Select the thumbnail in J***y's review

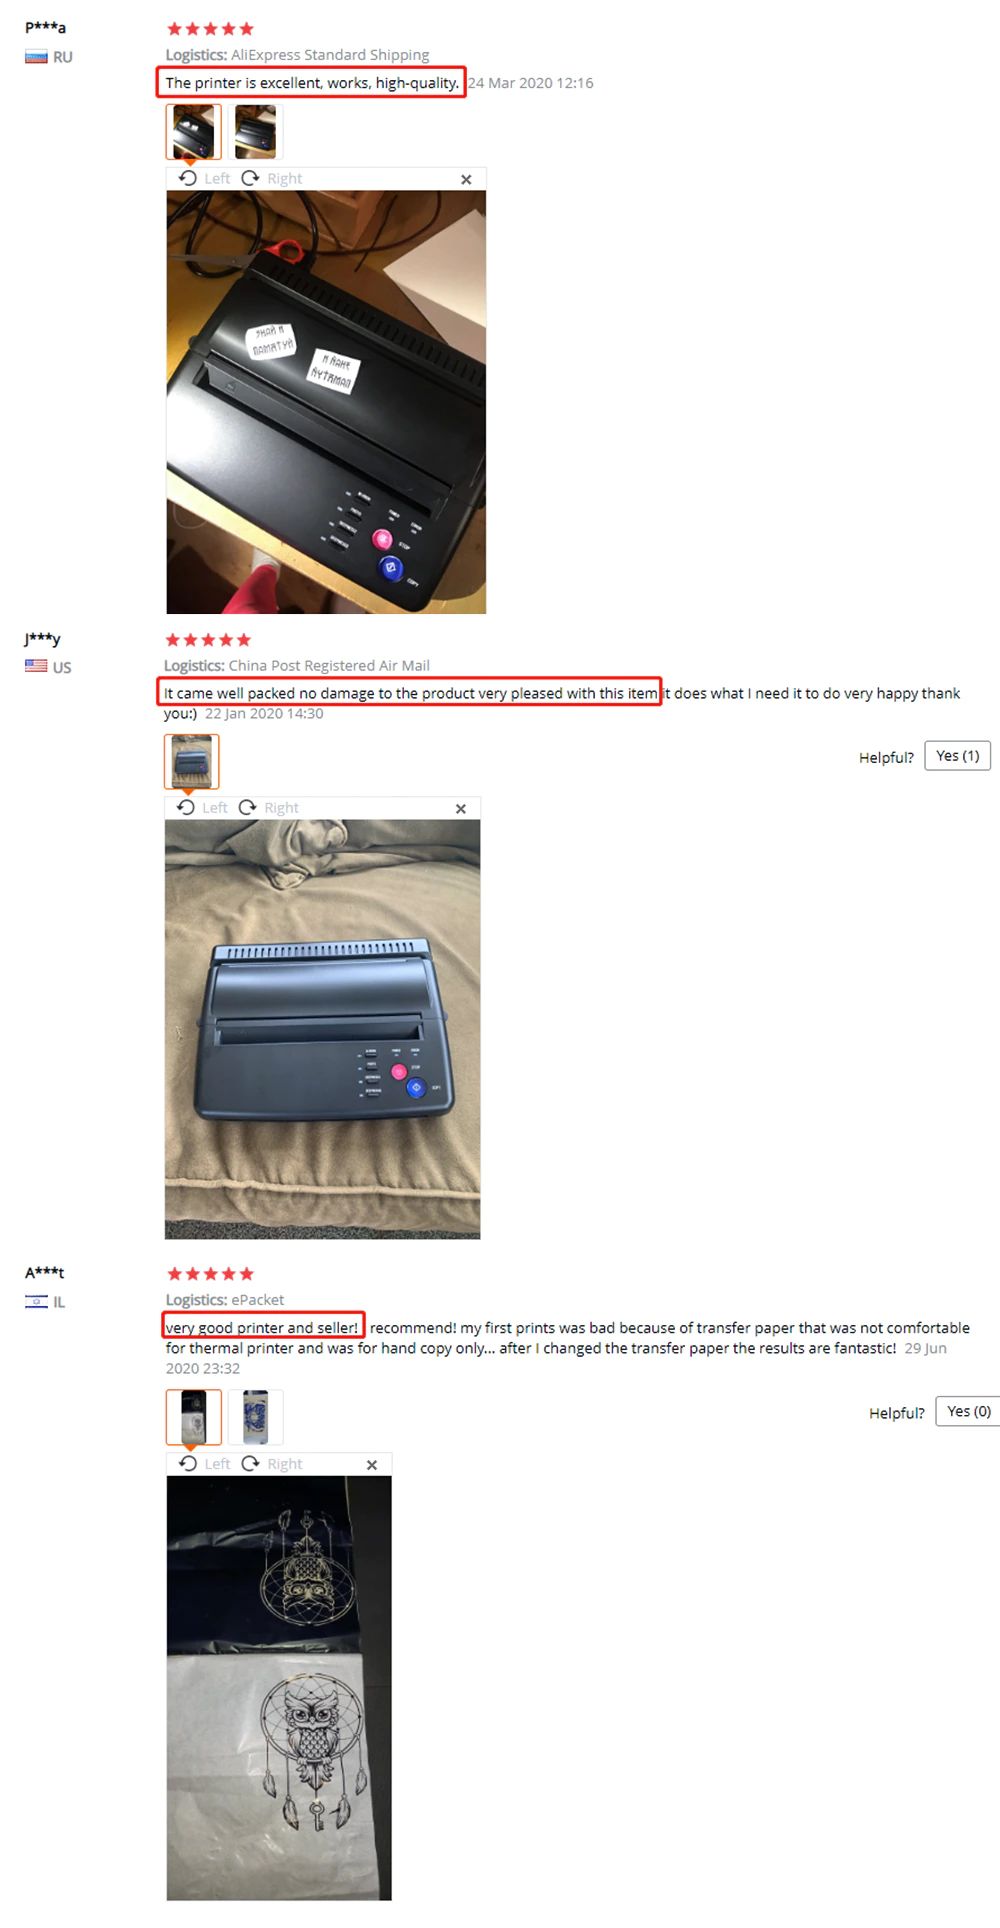pyautogui.click(x=192, y=762)
